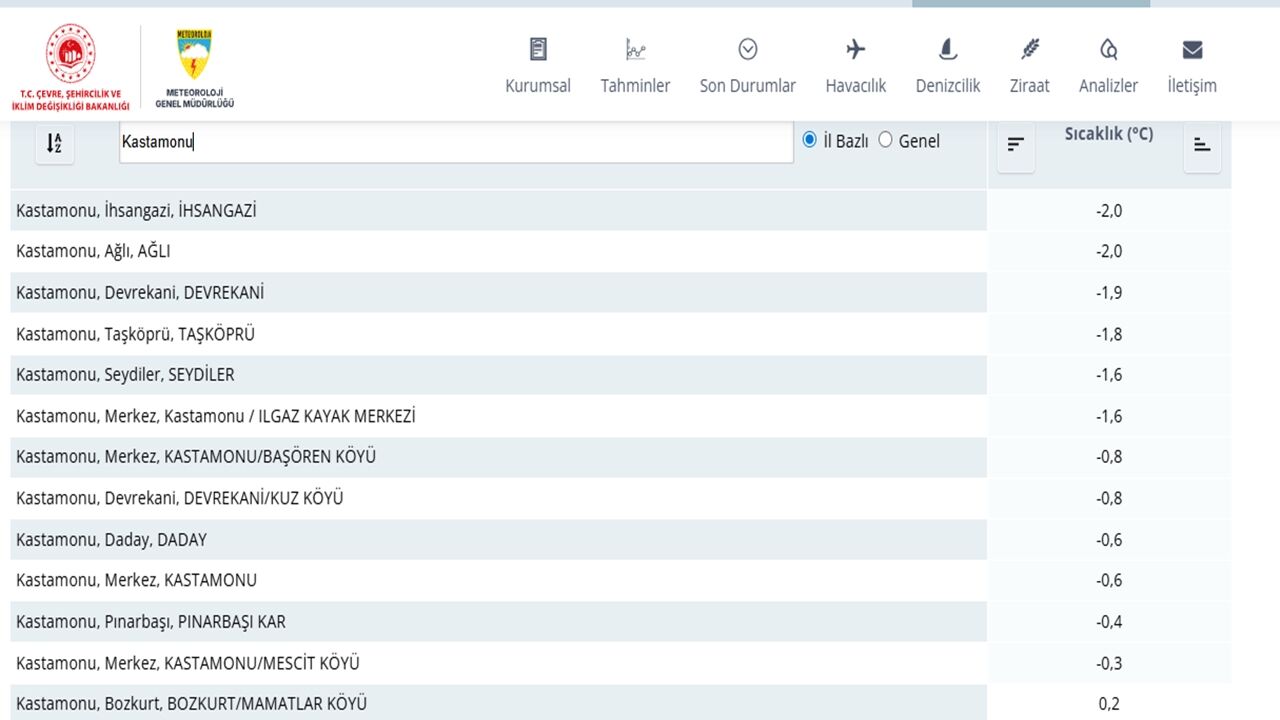Image resolution: width=1280 pixels, height=720 pixels.
Task: Click the Analizler droplet icon
Action: [1108, 49]
